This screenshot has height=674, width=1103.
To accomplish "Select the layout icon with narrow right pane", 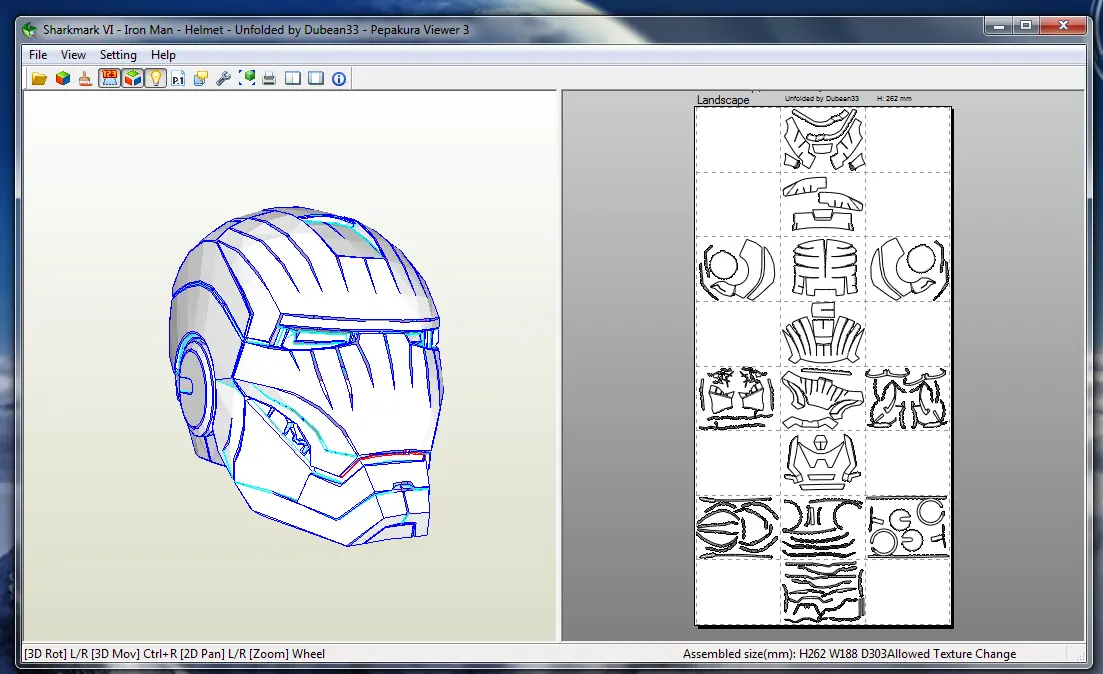I will pyautogui.click(x=316, y=79).
